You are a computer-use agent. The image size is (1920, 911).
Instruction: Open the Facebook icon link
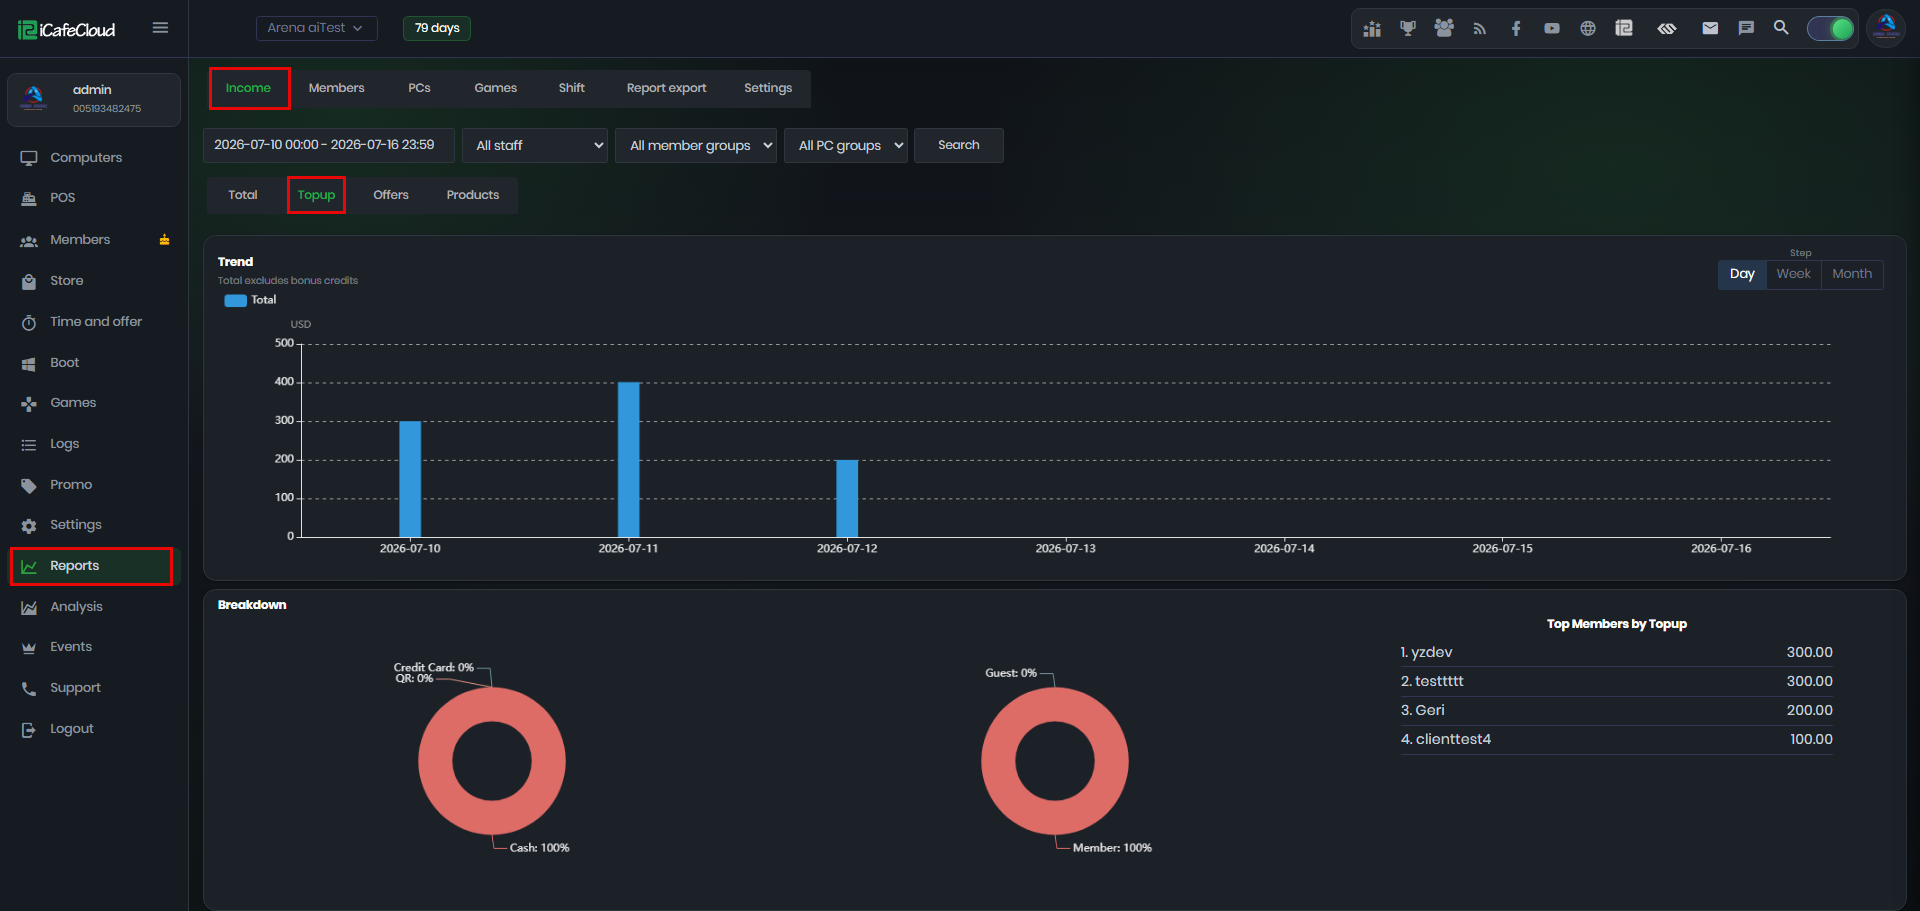[x=1516, y=28]
